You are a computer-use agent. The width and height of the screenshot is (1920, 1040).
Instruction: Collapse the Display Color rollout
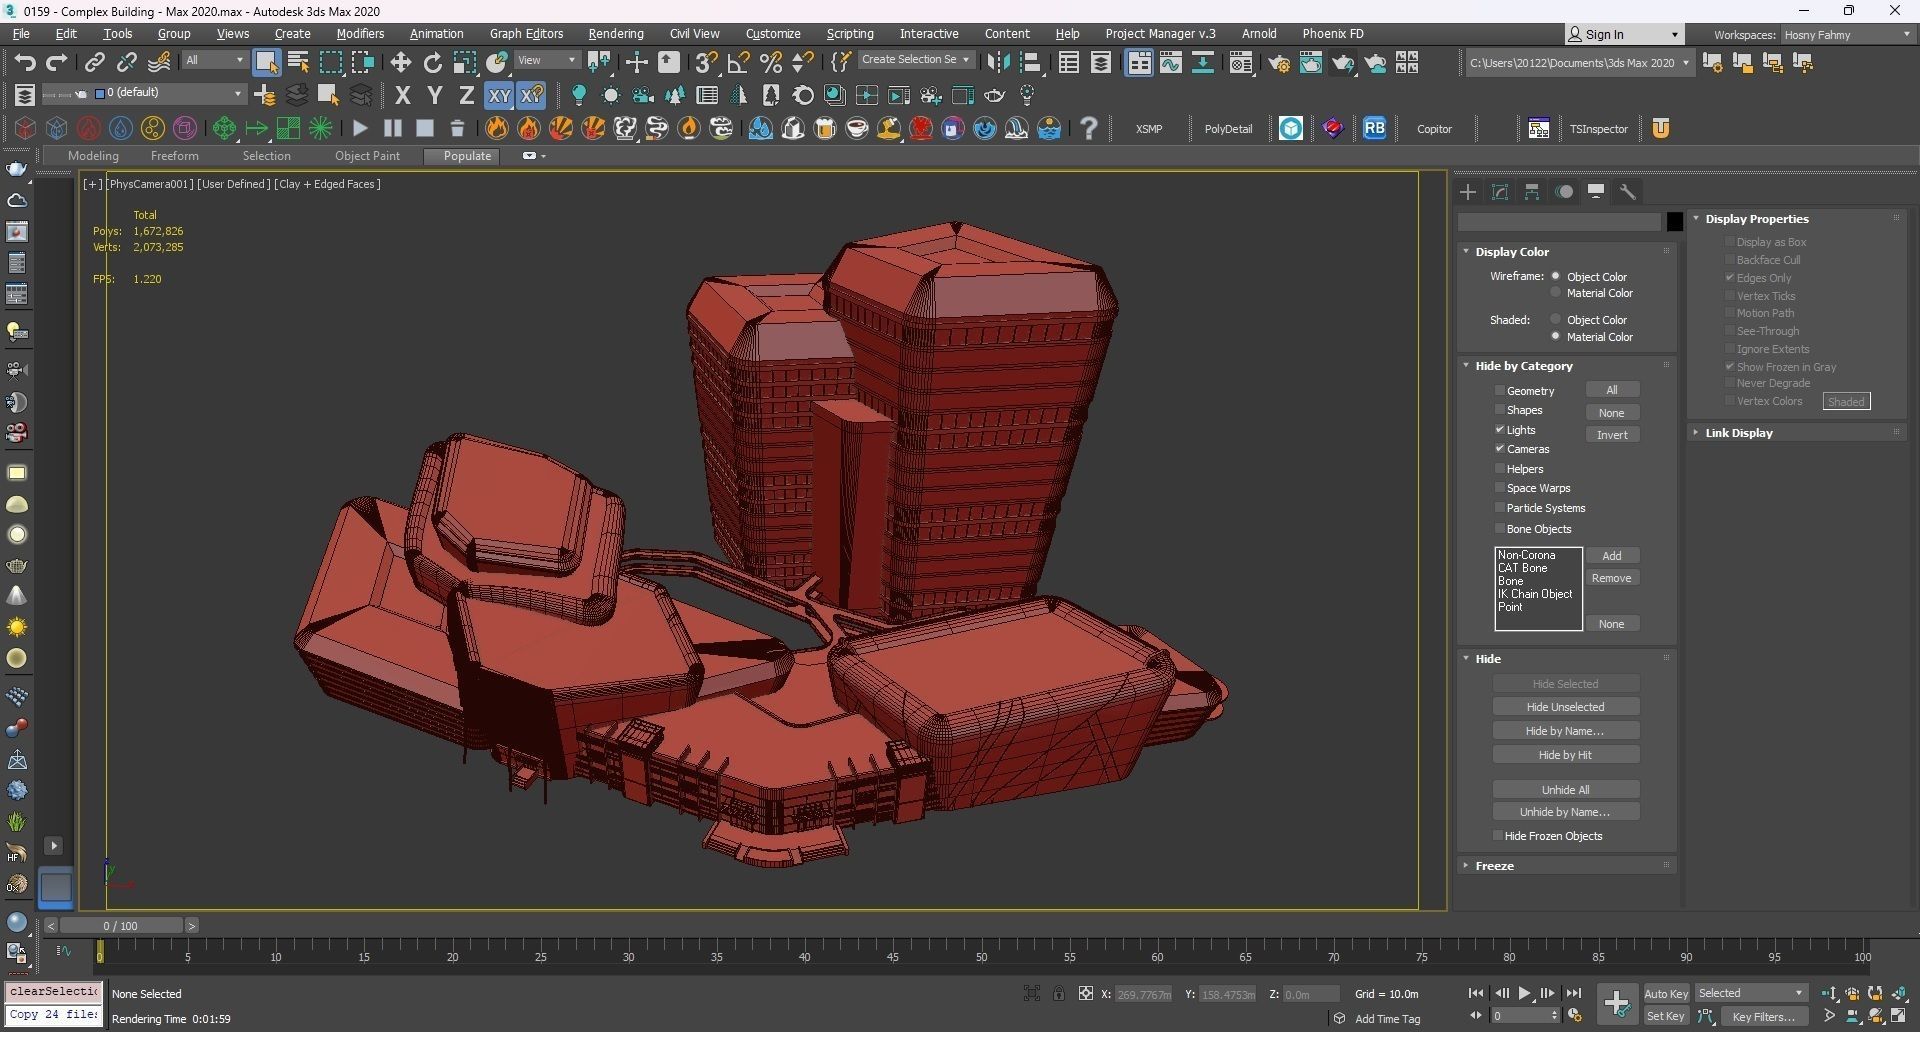1512,252
